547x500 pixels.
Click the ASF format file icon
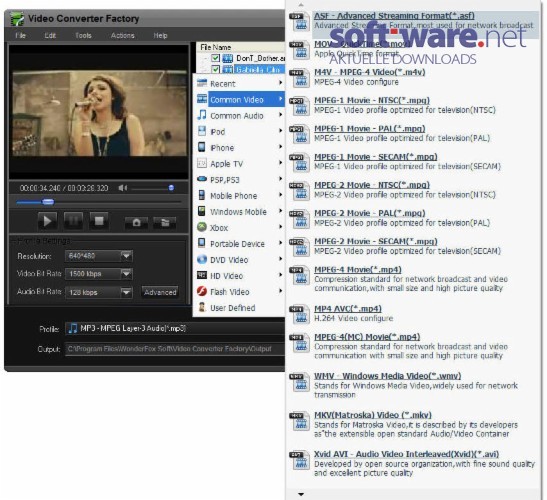click(299, 22)
